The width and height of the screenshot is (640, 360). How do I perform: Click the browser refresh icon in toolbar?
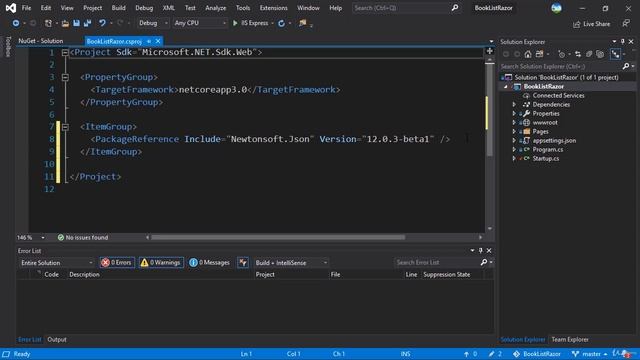281,23
